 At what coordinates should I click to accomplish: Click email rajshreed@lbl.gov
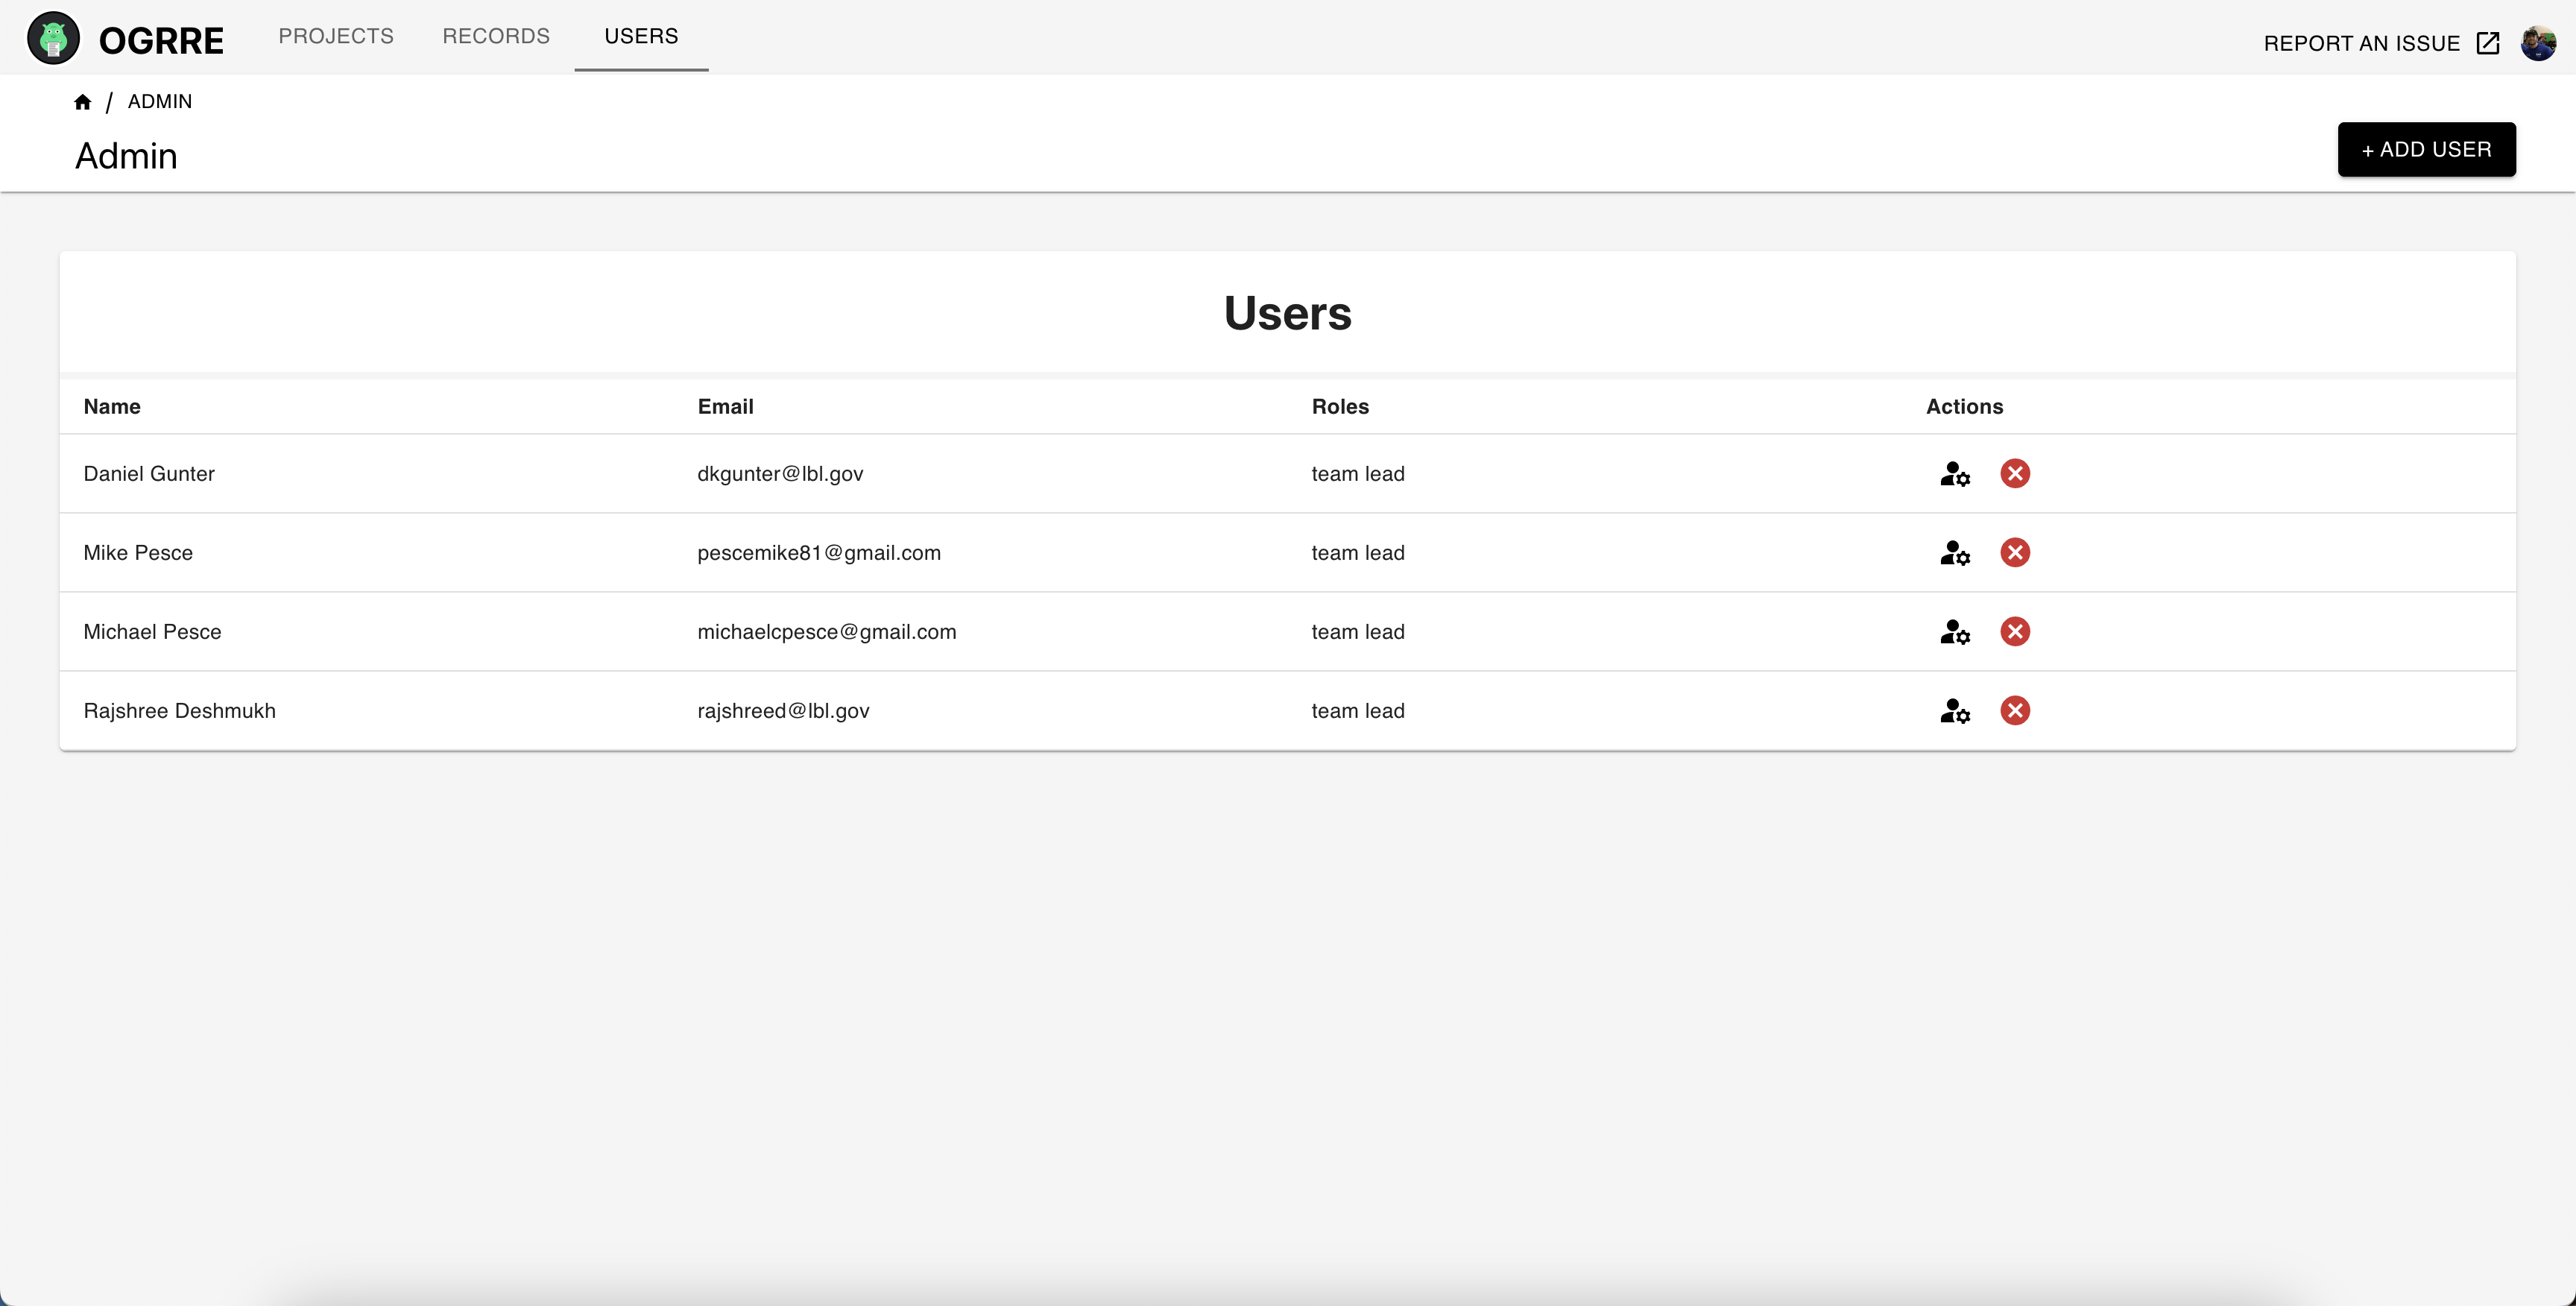(783, 711)
